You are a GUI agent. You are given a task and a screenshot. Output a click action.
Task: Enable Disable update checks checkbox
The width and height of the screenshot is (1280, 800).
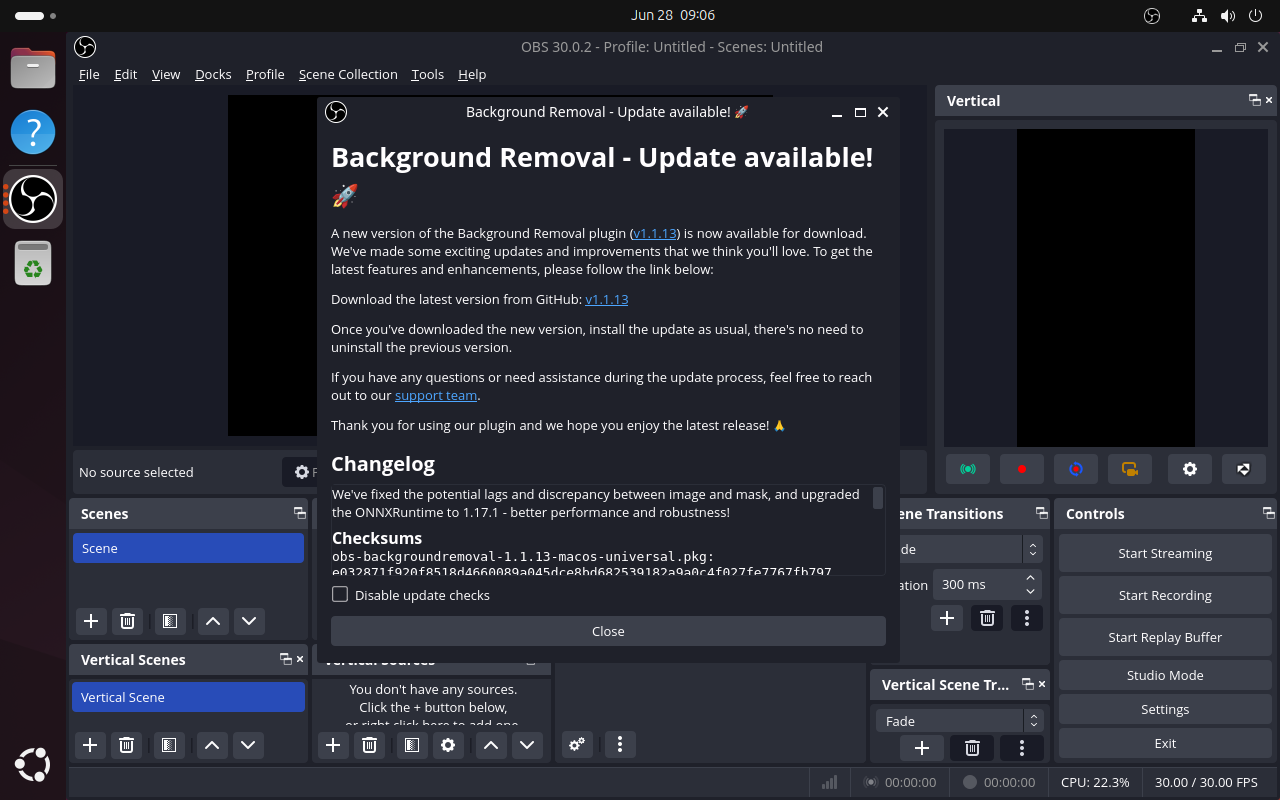pyautogui.click(x=340, y=594)
